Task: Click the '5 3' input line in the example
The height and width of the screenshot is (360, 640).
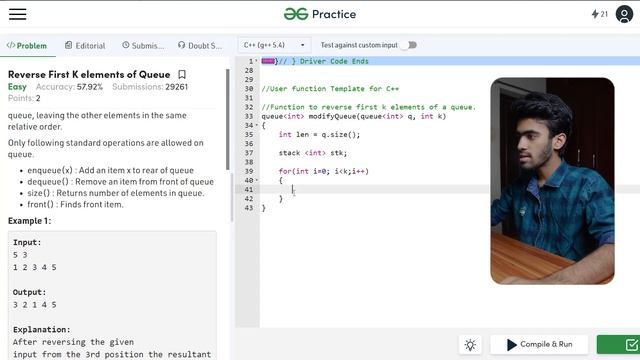Action: click(x=20, y=255)
